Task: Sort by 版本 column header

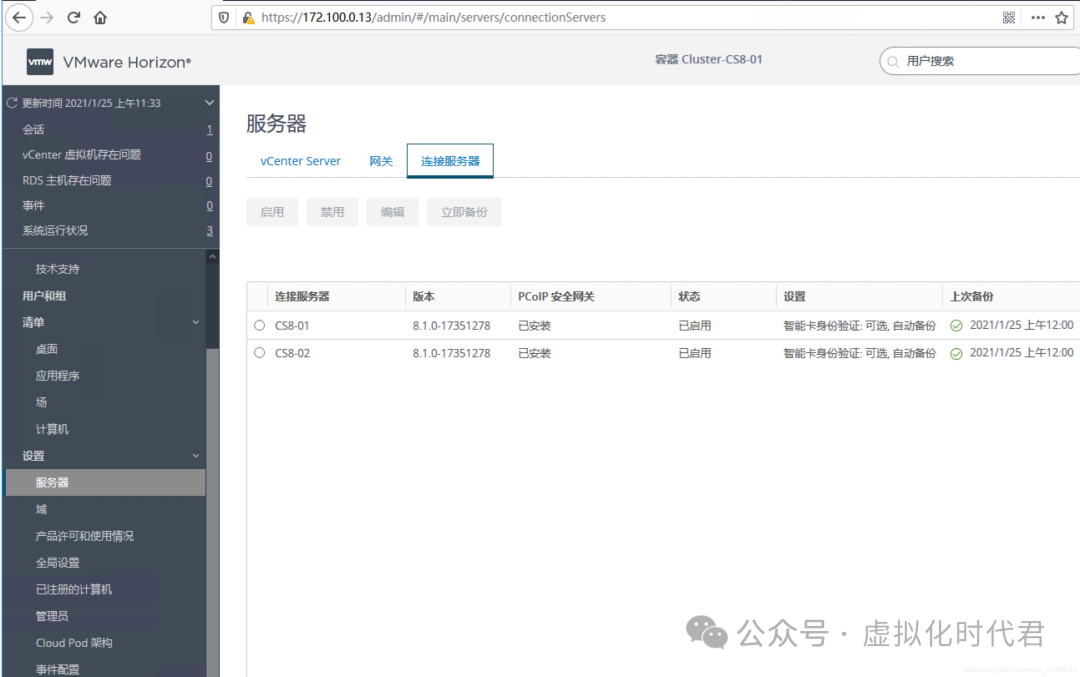Action: tap(424, 297)
